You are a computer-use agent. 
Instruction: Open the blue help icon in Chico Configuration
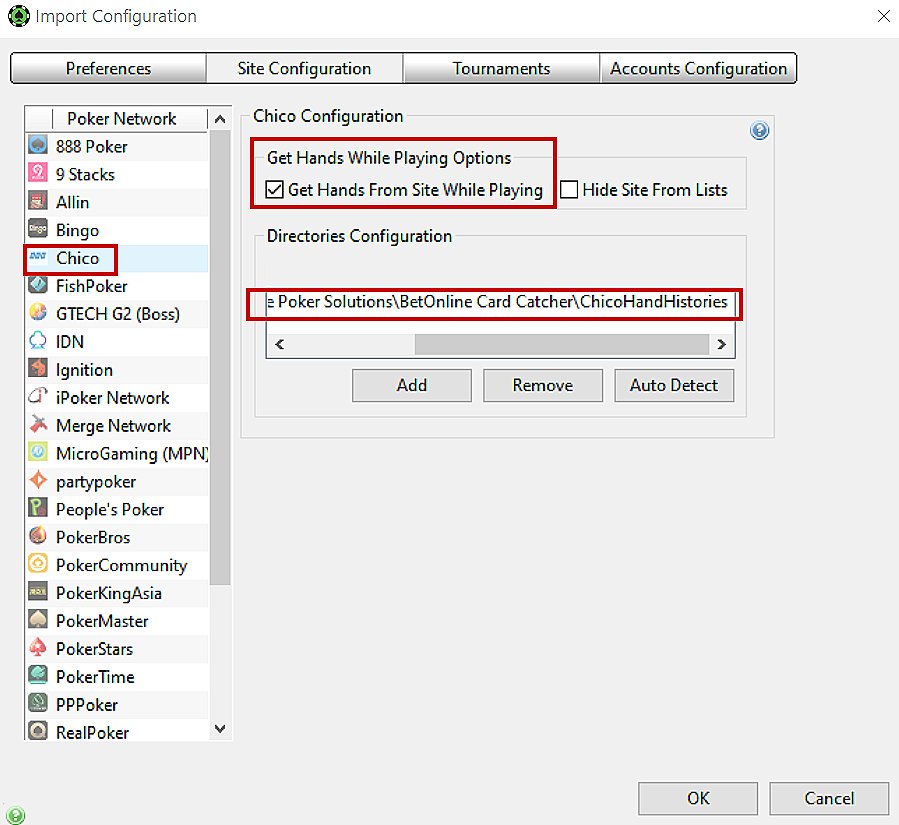point(759,131)
